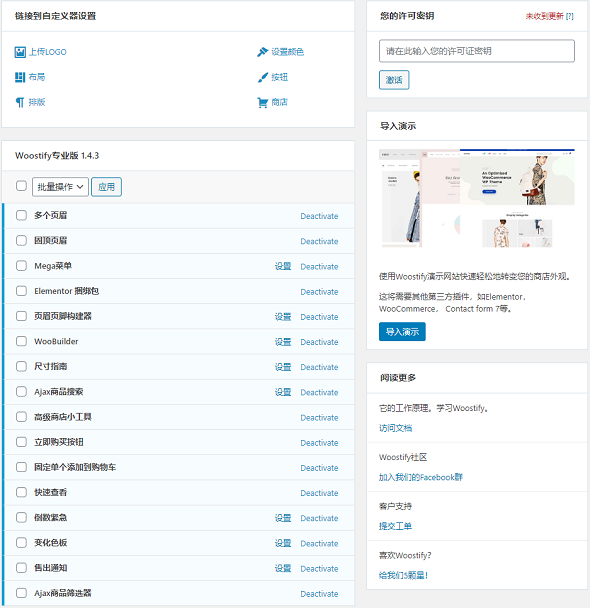Image resolution: width=590 pixels, height=608 pixels.
Task: Deactivate the WooBuilder module
Action: (319, 342)
